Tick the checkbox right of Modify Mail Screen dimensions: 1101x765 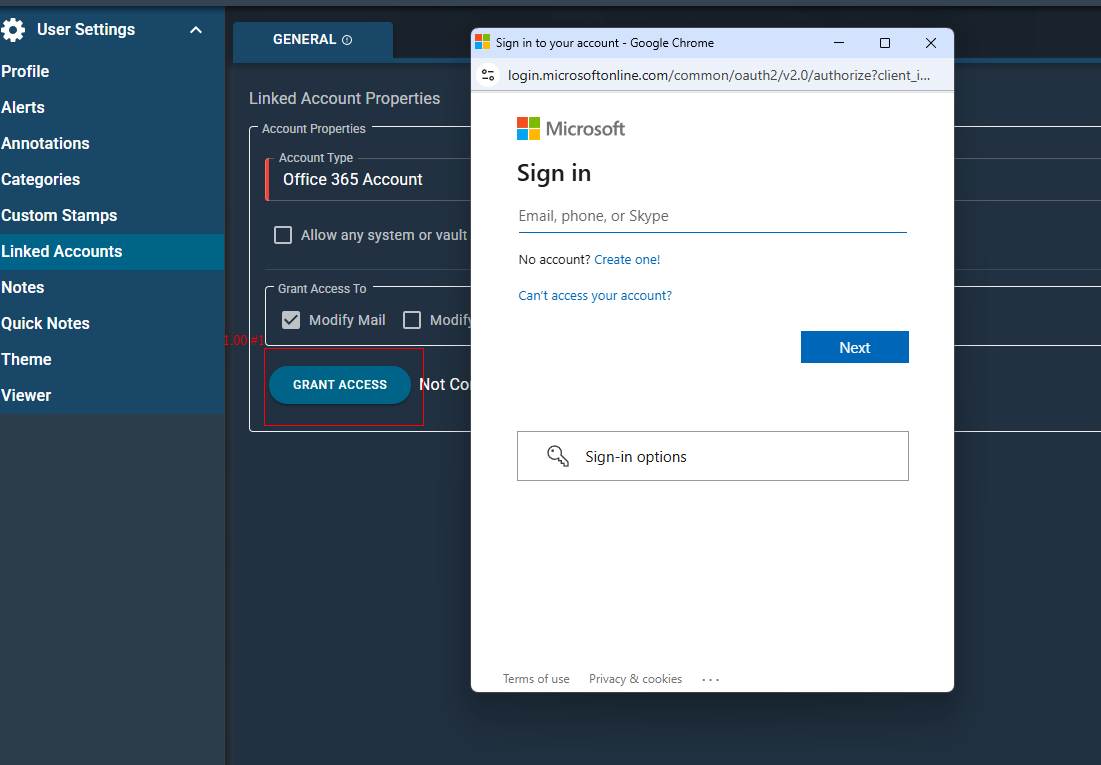pyautogui.click(x=412, y=320)
